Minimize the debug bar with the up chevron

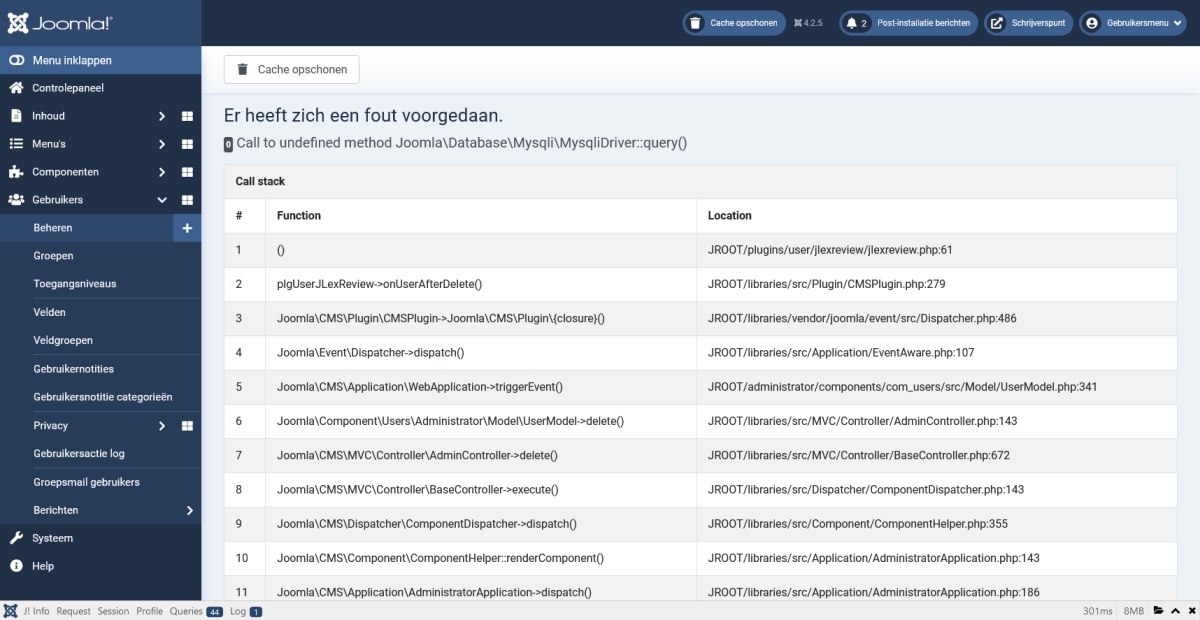(x=1175, y=611)
